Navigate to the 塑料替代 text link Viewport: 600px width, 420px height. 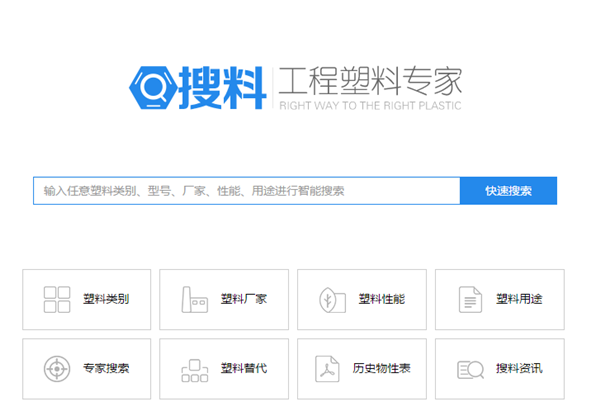[x=243, y=368]
